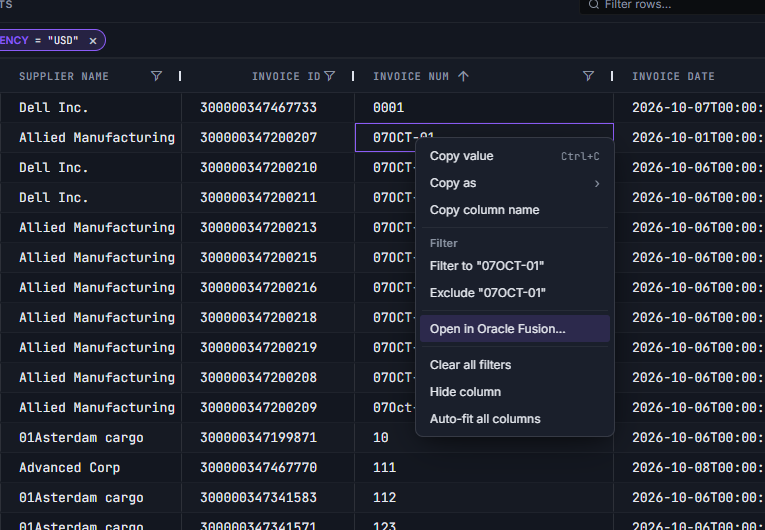The height and width of the screenshot is (530, 765).
Task: Select invoice ID 300000347200213
Action: 268,227
